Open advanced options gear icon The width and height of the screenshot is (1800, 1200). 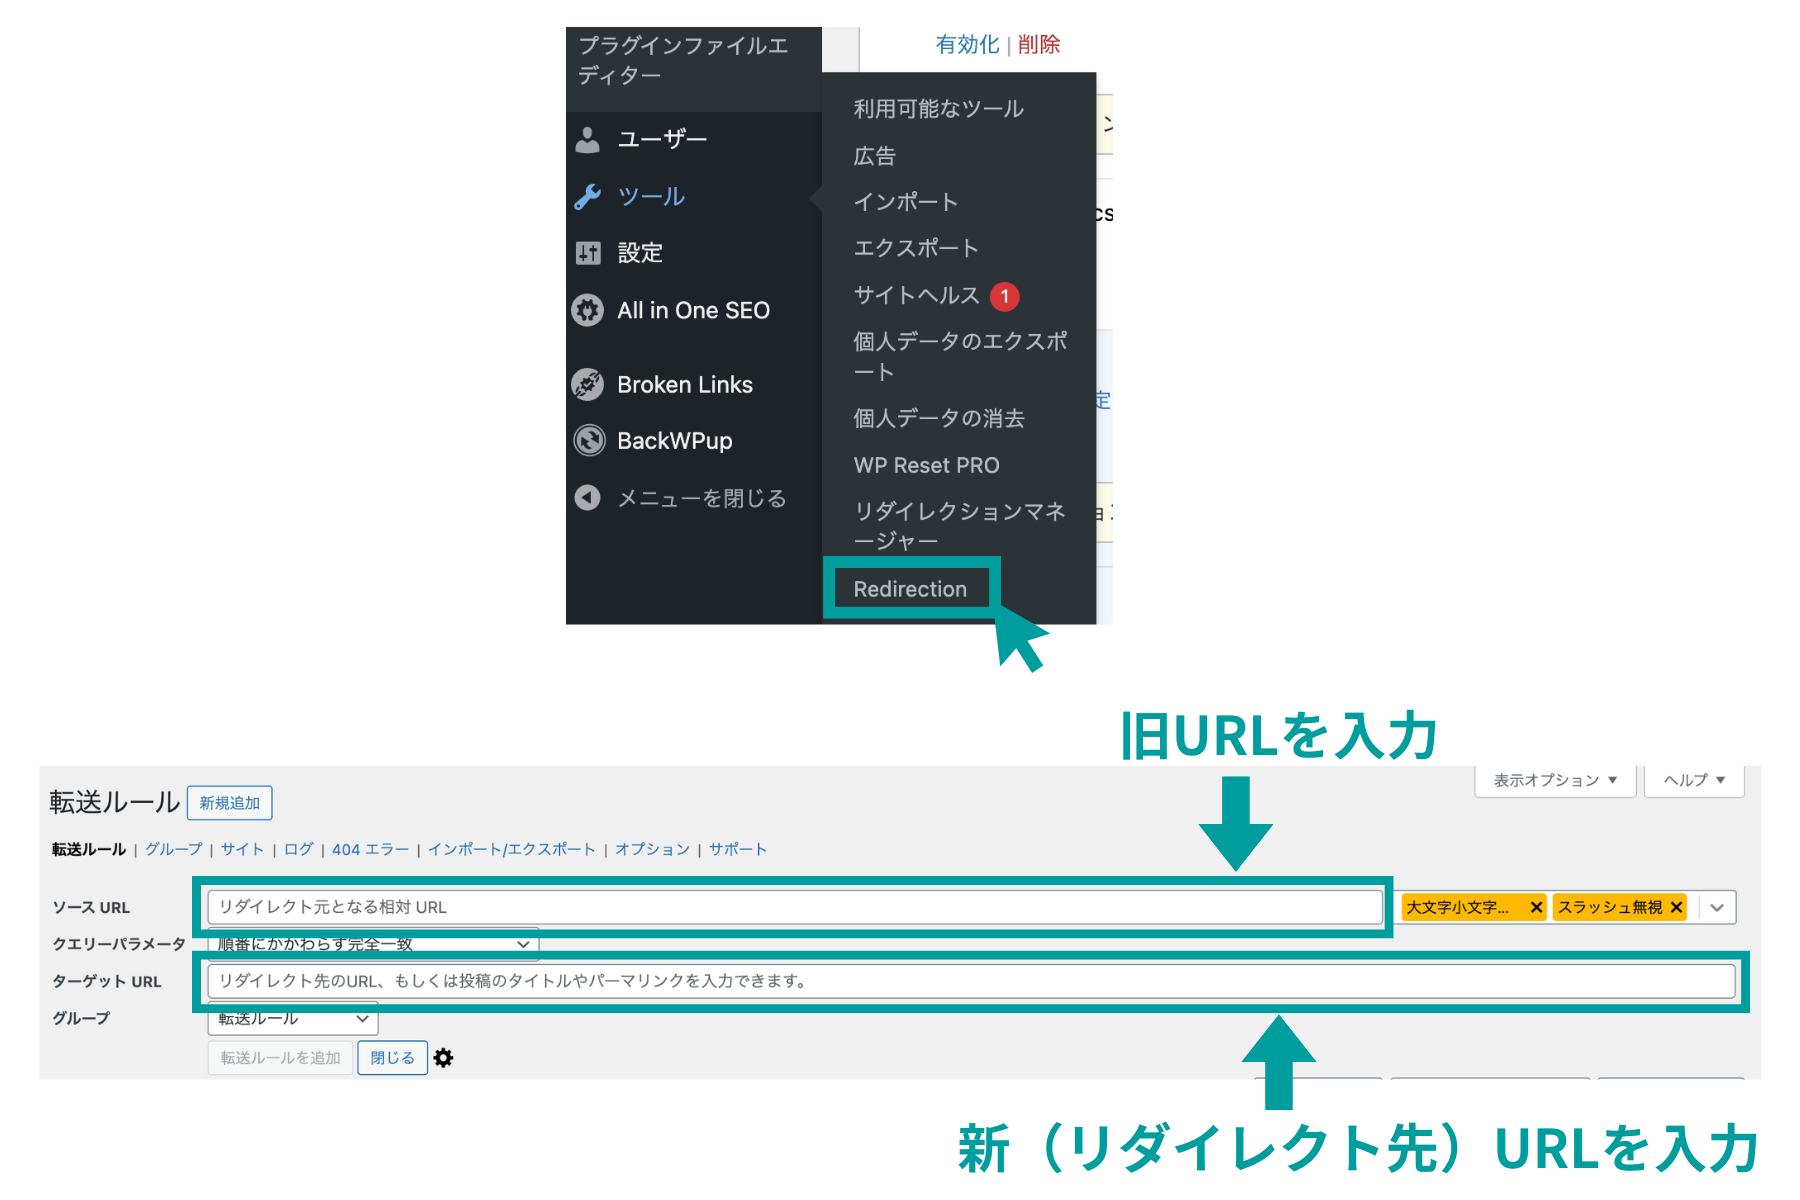click(x=444, y=1058)
